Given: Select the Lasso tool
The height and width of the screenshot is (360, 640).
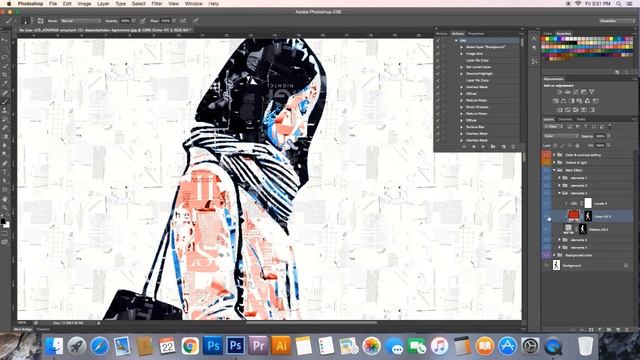Looking at the screenshot, I should click(x=5, y=57).
